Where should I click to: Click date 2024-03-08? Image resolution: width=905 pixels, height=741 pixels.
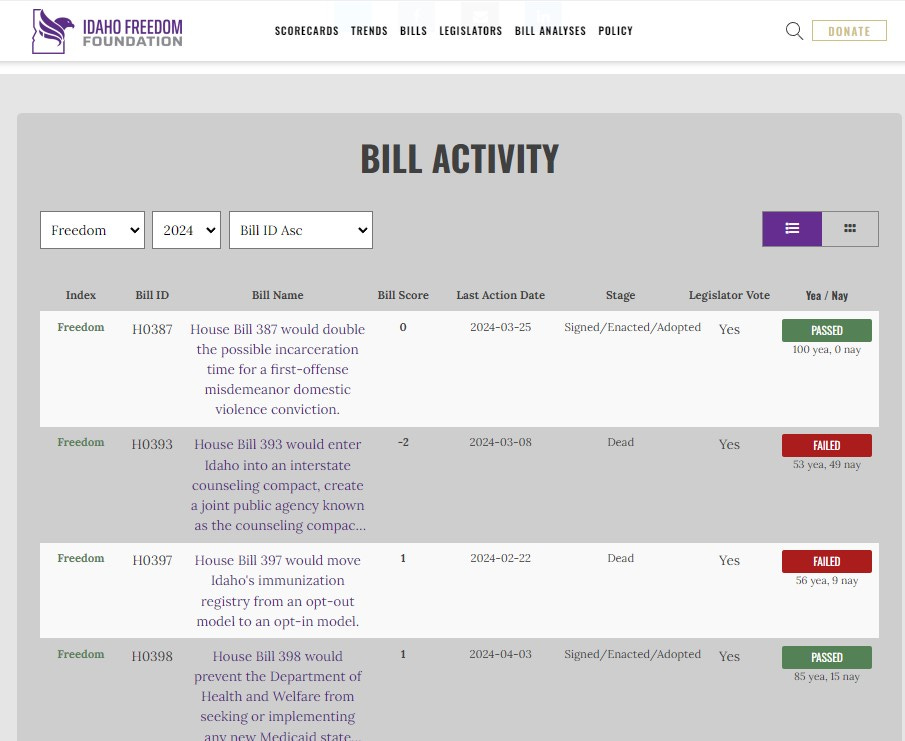500,442
